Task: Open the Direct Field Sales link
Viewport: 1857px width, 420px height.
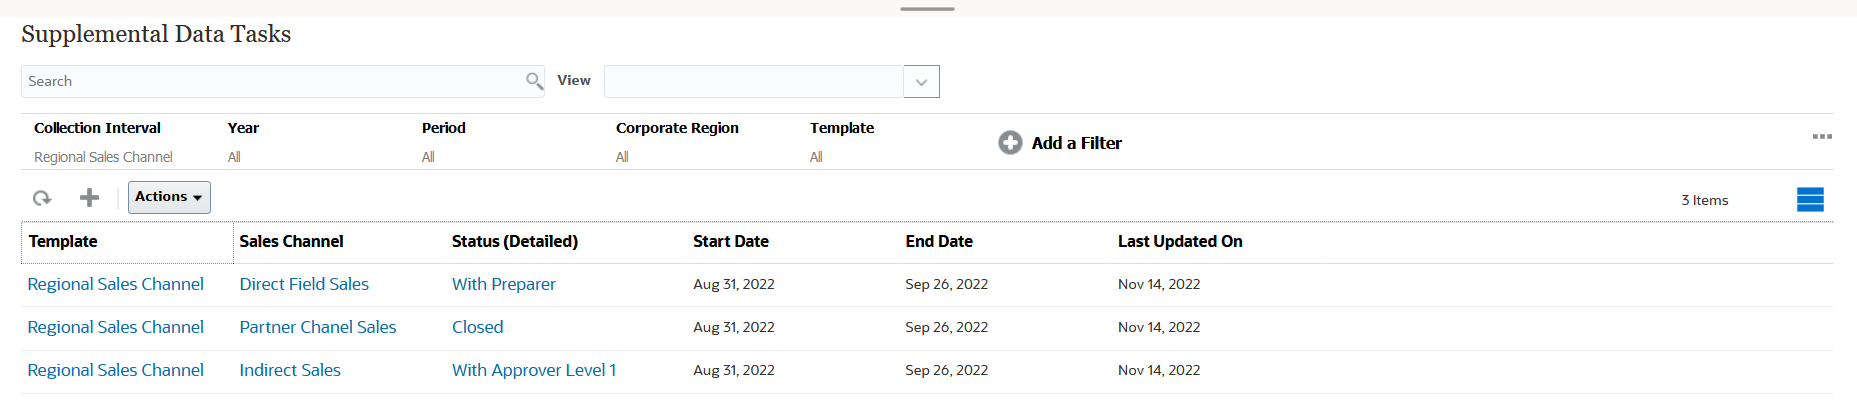Action: (x=304, y=284)
